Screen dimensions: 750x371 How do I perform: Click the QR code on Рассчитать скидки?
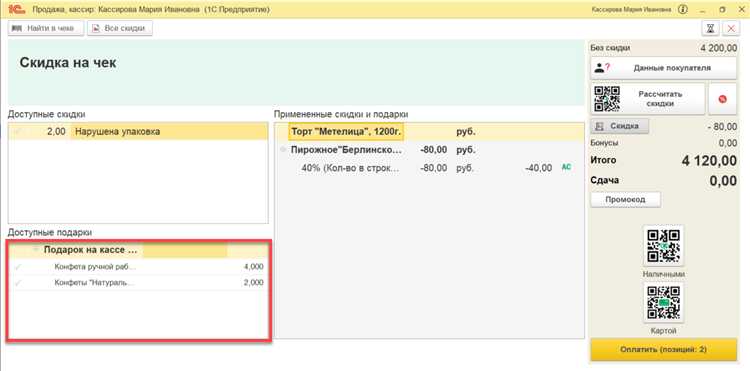click(x=607, y=99)
